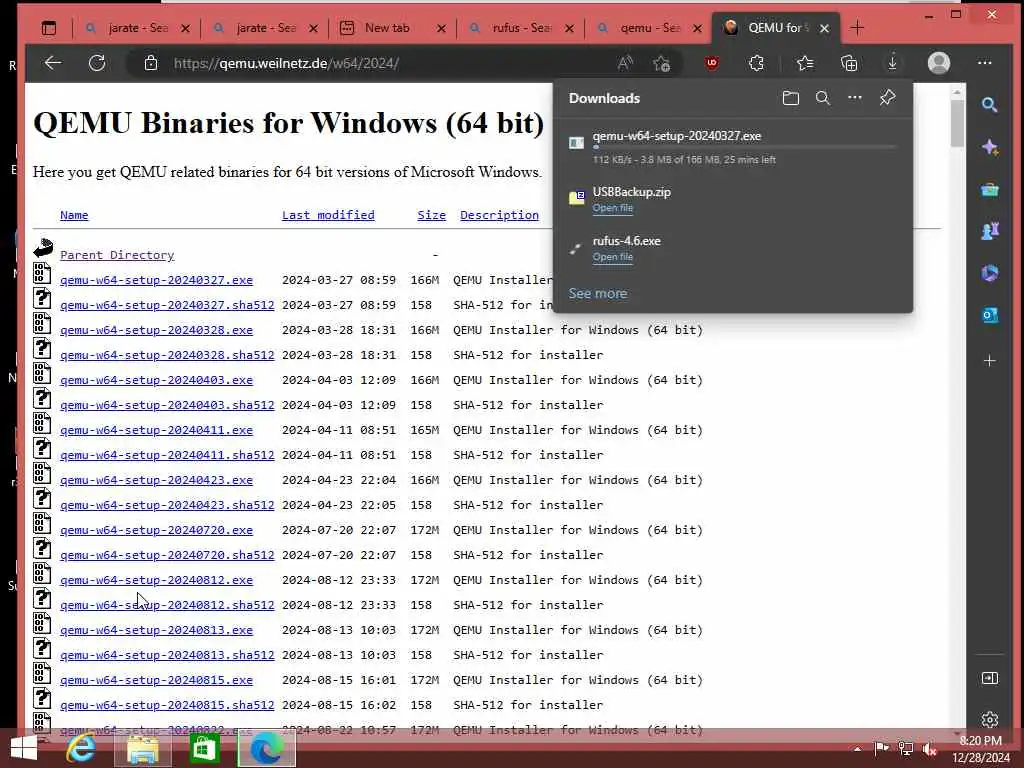This screenshot has width=1024, height=768.
Task: Open the Collections icon
Action: 848,63
